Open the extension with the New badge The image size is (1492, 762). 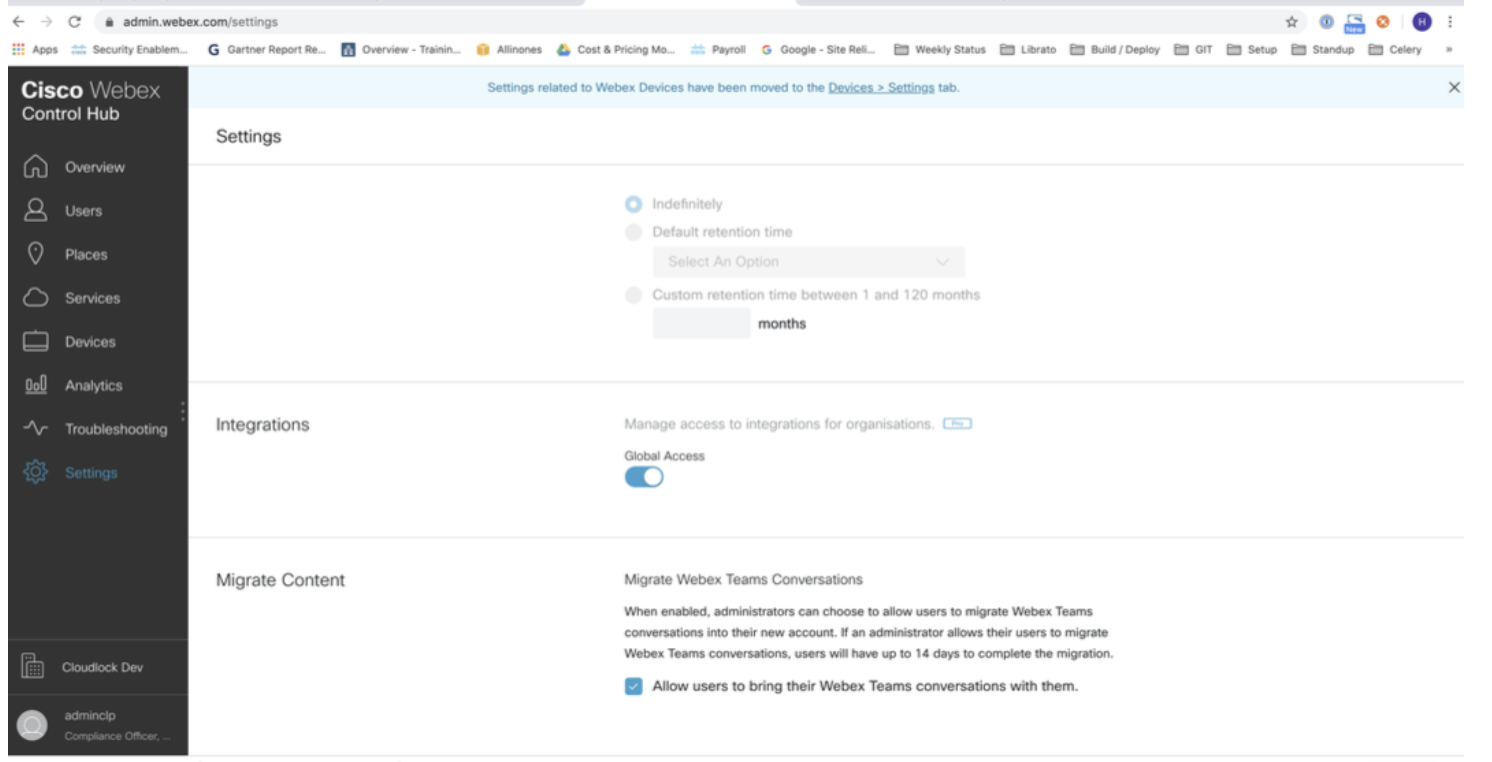click(1354, 22)
